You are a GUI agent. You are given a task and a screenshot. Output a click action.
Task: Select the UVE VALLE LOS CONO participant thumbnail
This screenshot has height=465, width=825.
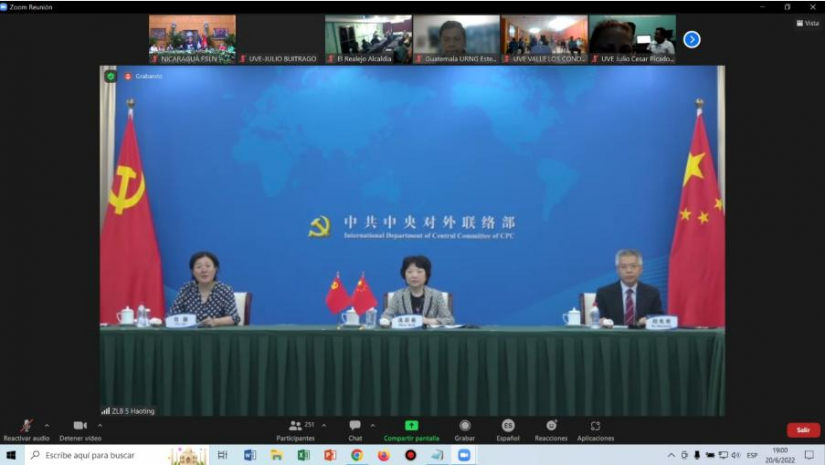544,39
